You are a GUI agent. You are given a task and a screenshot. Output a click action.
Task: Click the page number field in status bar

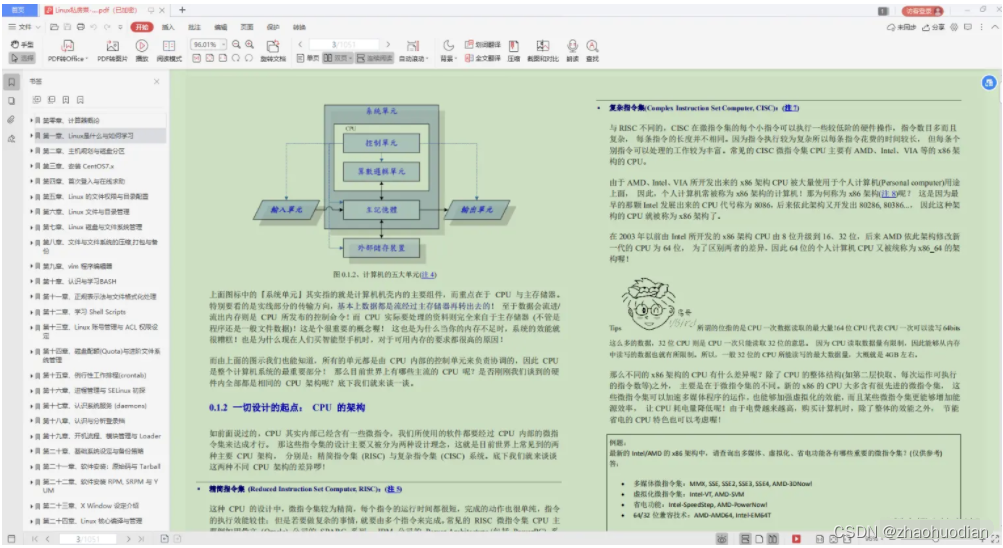pyautogui.click(x=88, y=539)
